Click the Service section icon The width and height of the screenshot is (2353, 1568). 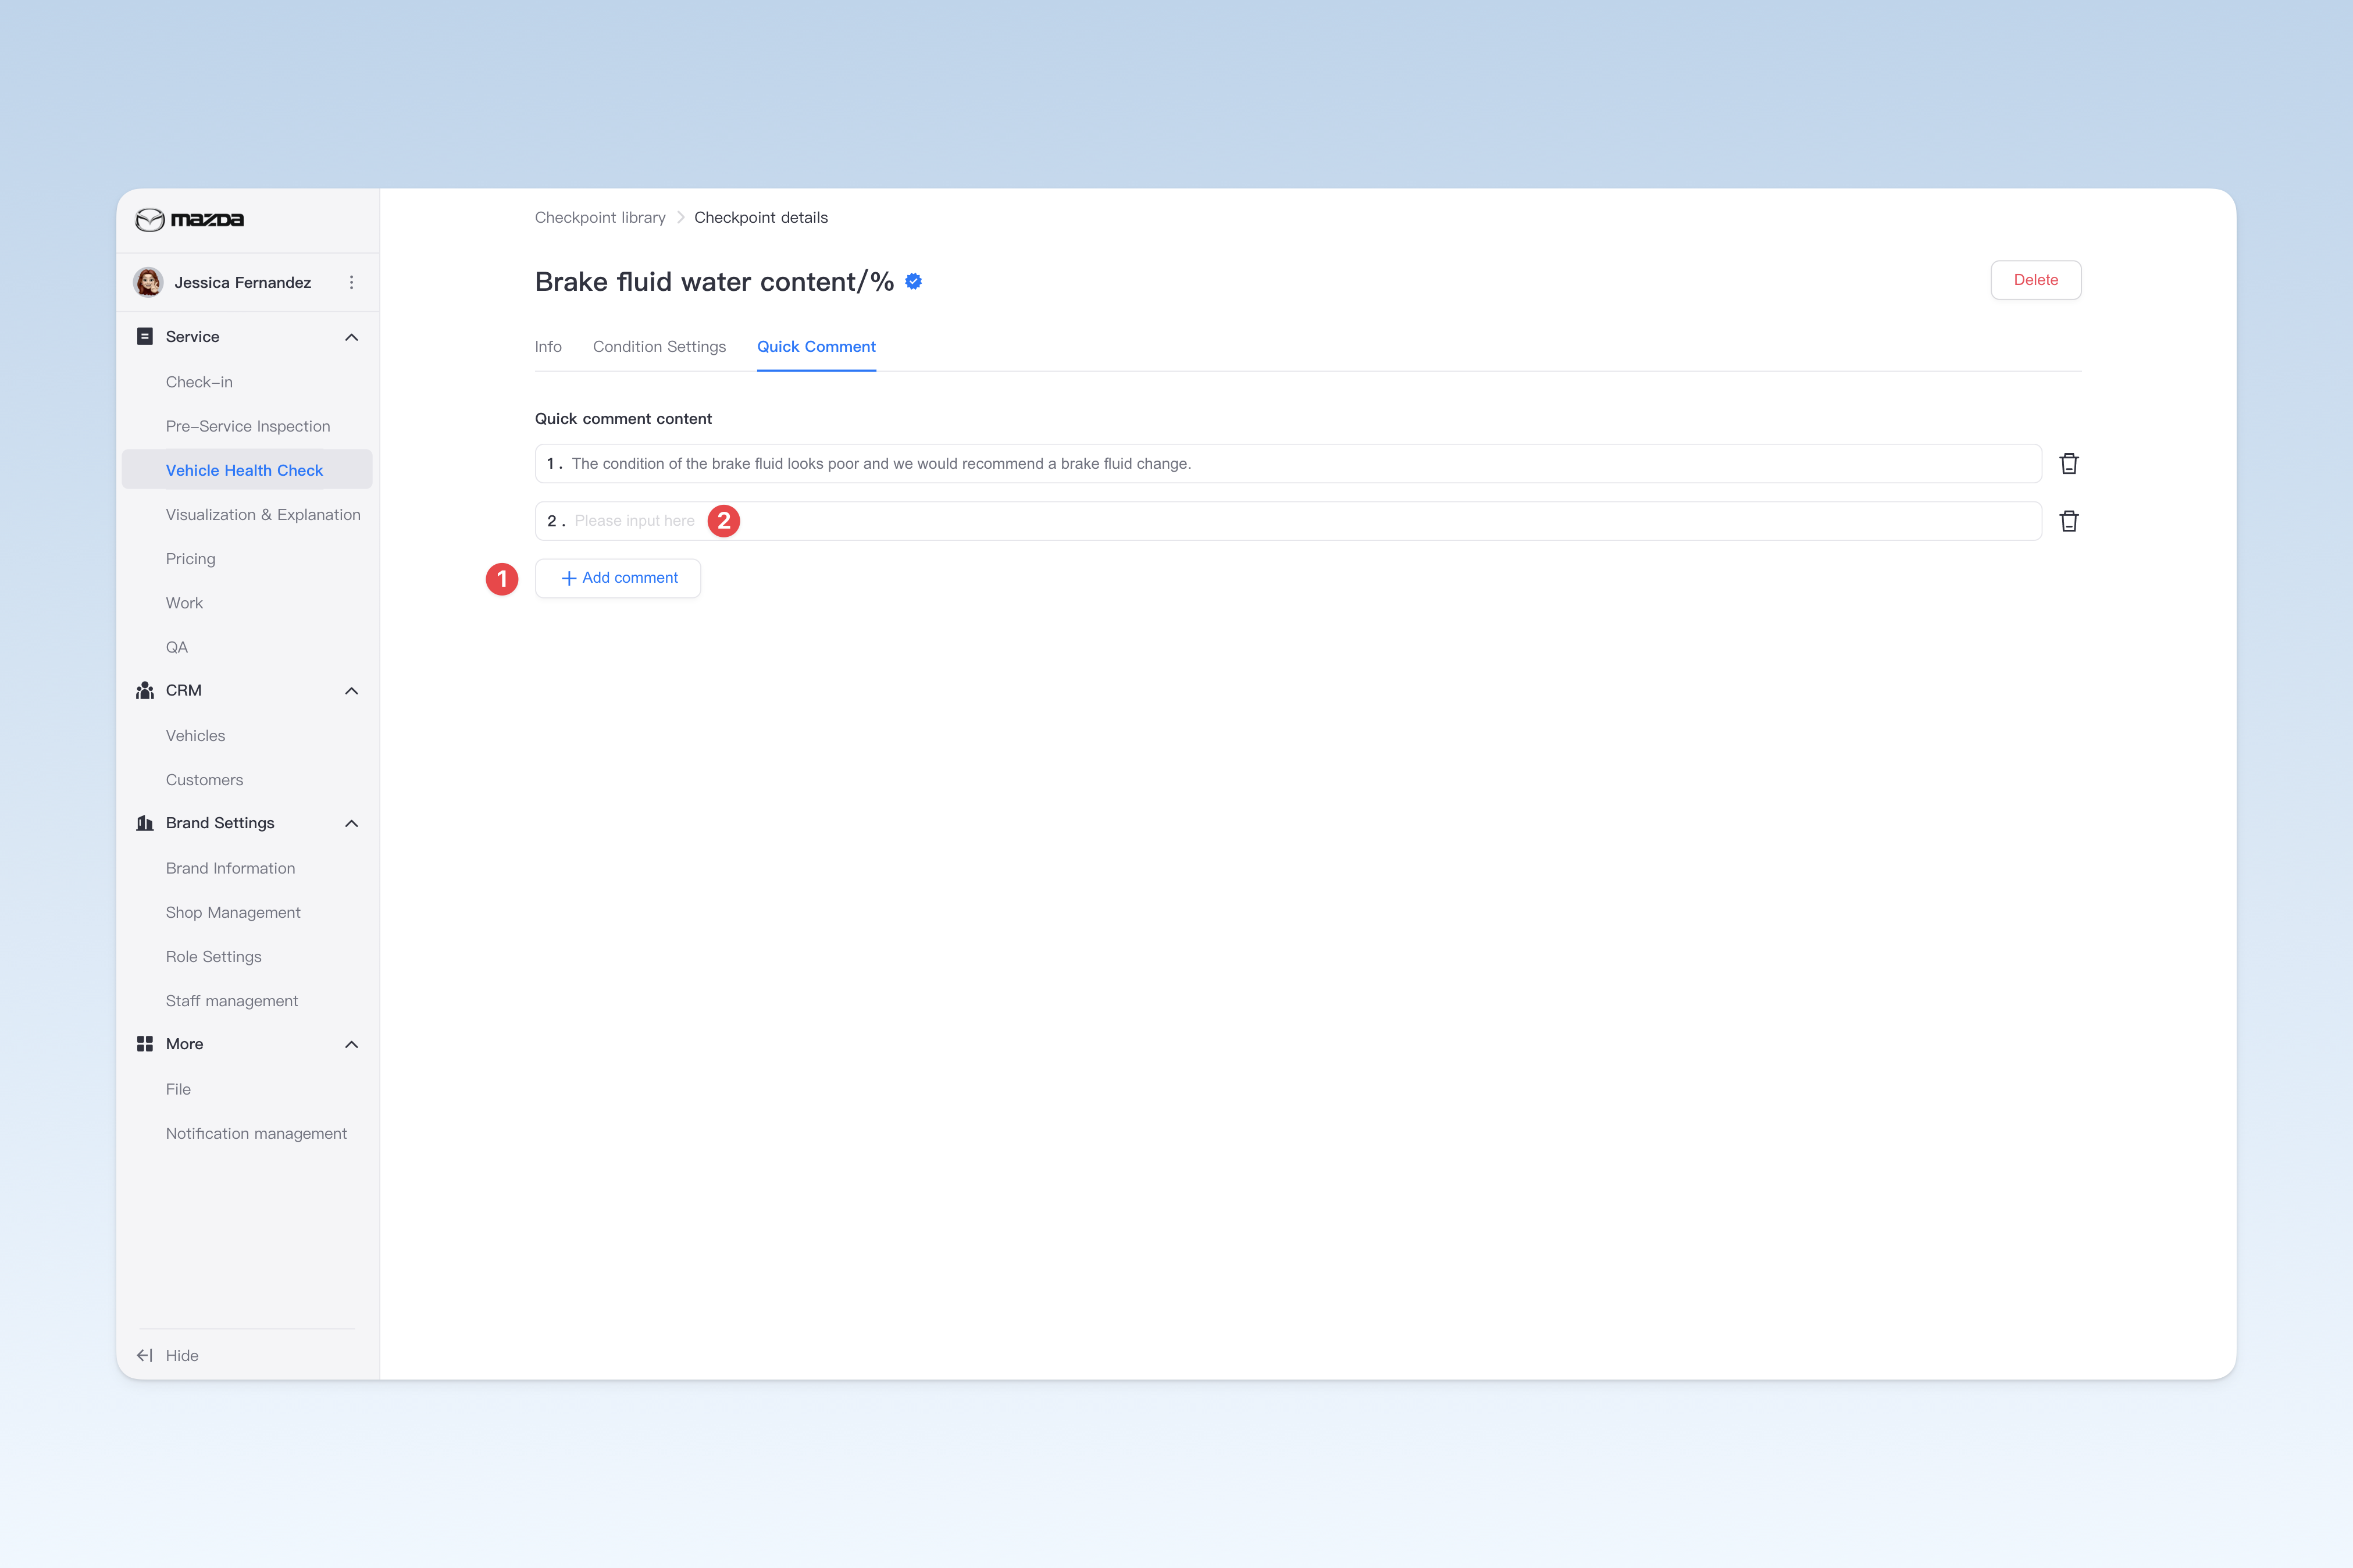pos(145,337)
